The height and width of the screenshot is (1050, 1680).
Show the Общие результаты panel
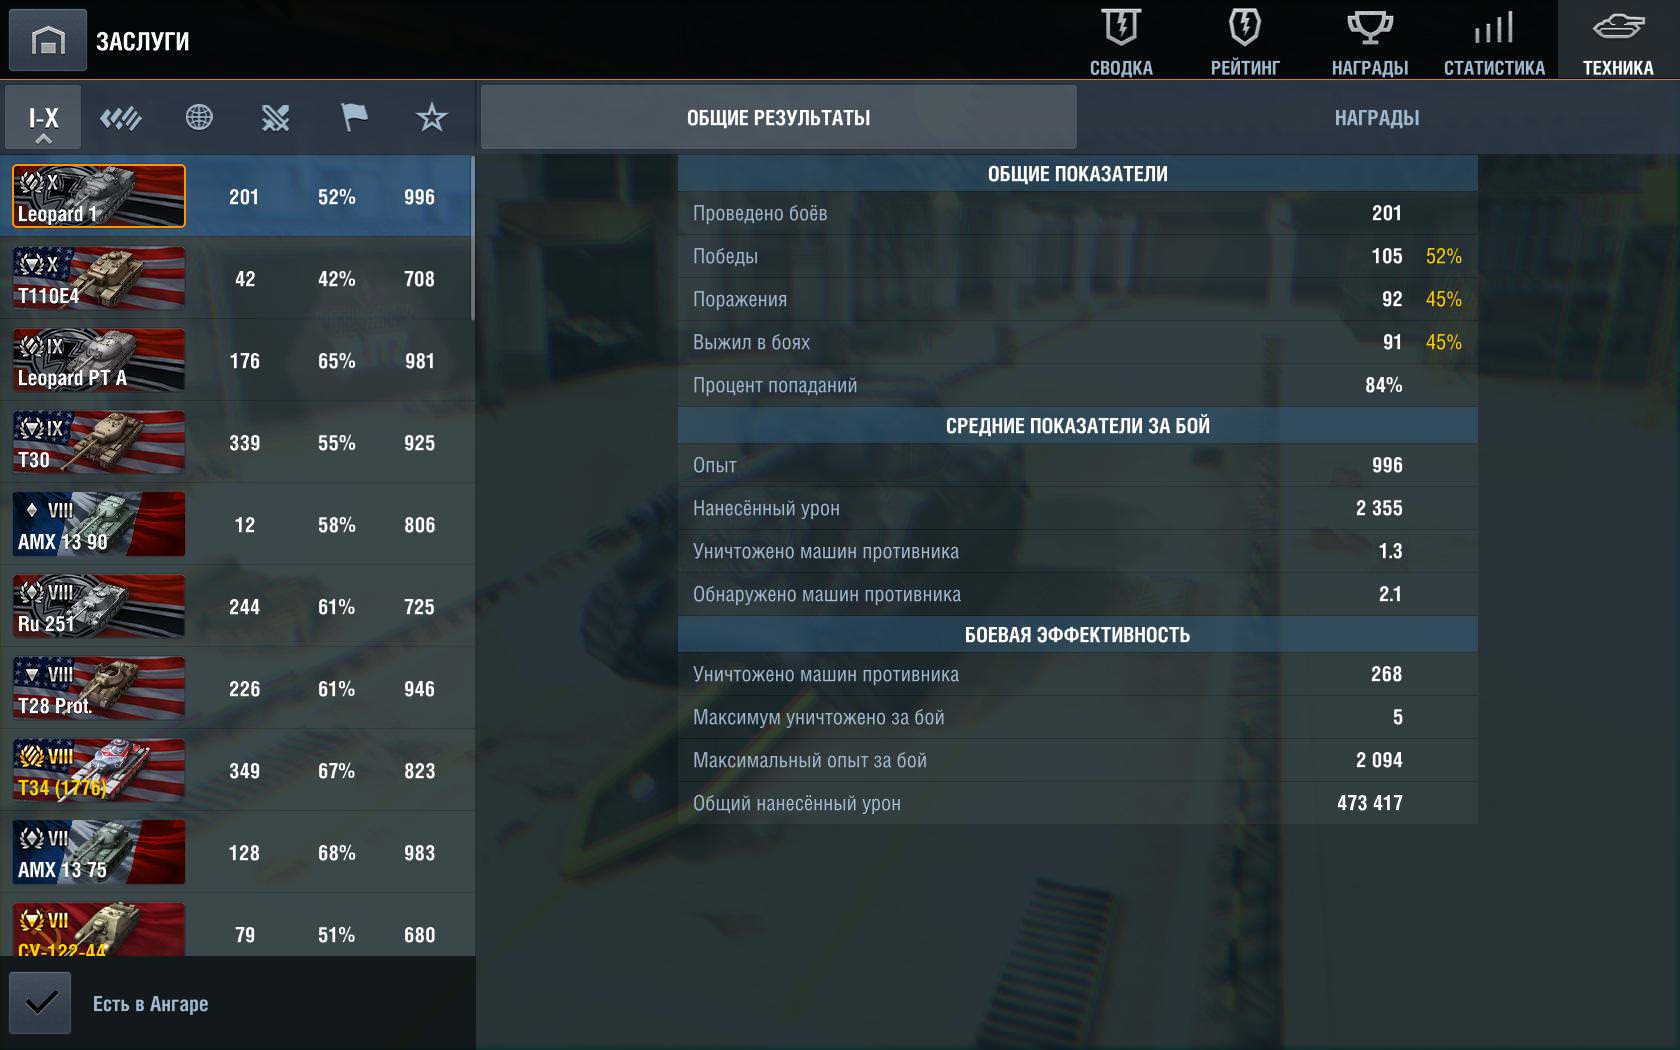click(x=779, y=118)
